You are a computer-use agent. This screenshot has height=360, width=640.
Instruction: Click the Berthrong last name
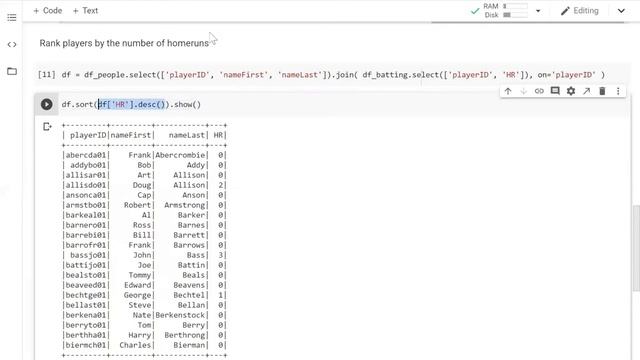tap(184, 335)
